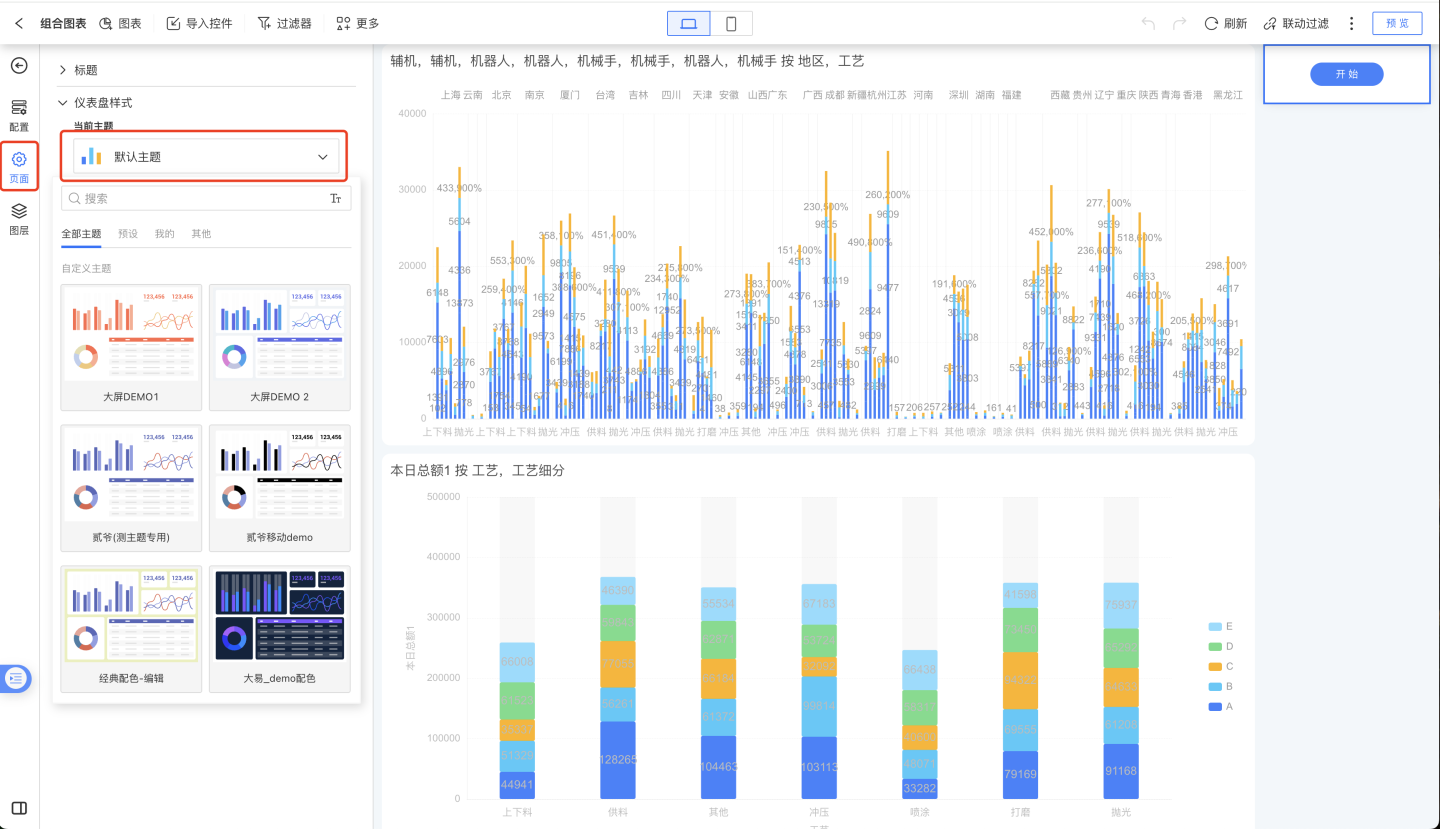Screen dimensions: 1440x829
Task: Switch to mobile layout view
Action: pos(731,23)
